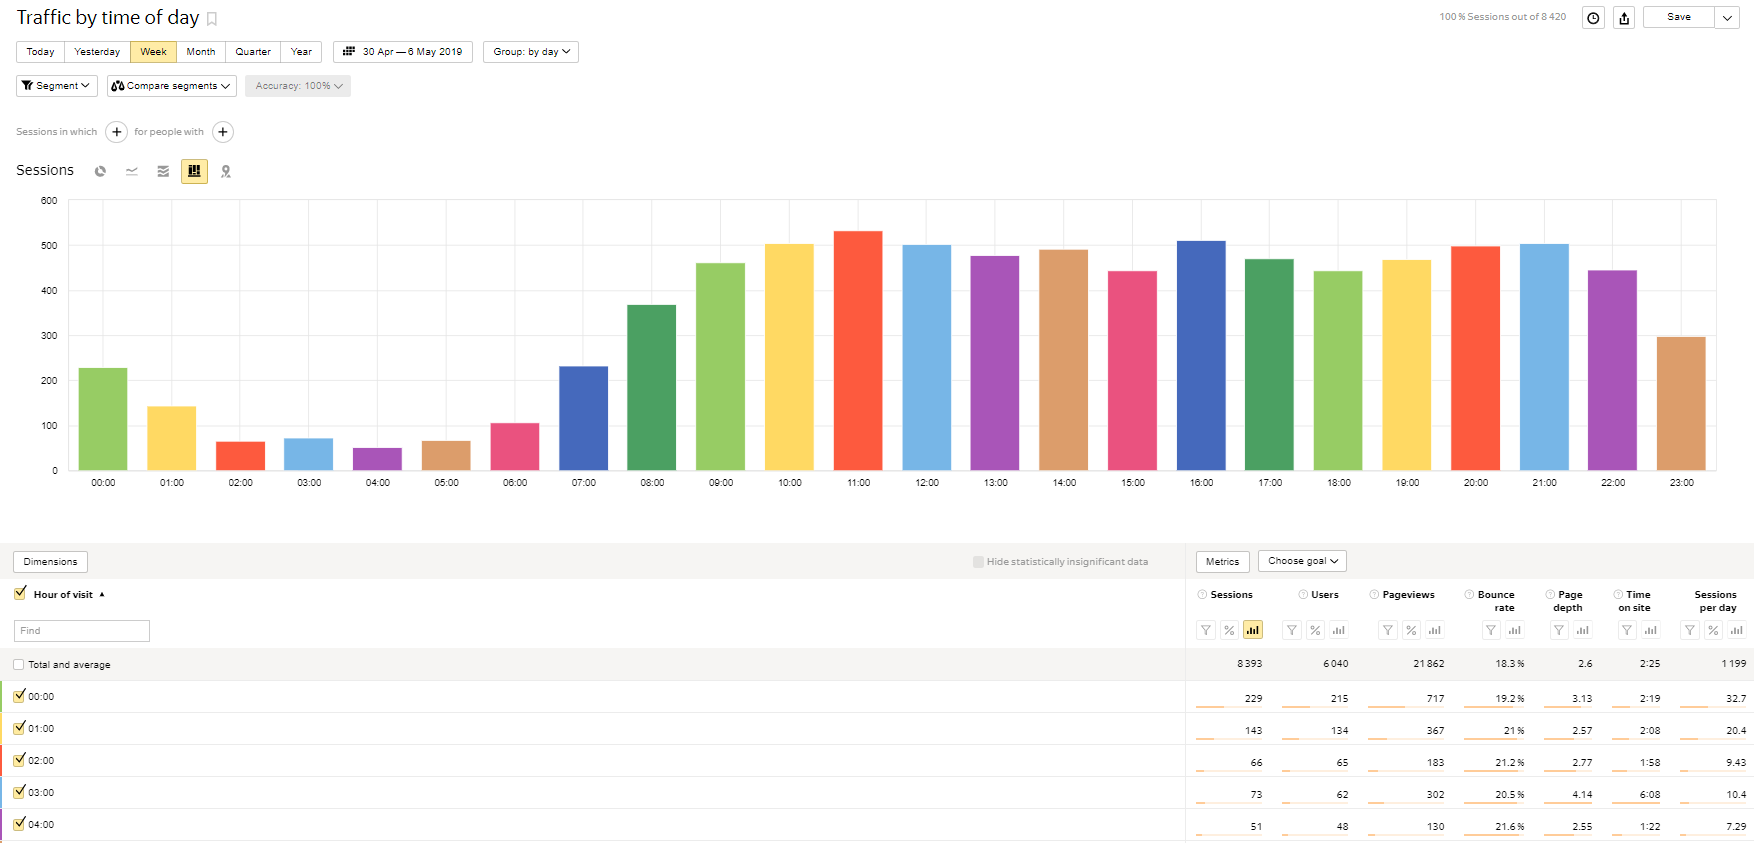The height and width of the screenshot is (843, 1754).
Task: Click the green 00:00 chart bar
Action: click(x=103, y=419)
